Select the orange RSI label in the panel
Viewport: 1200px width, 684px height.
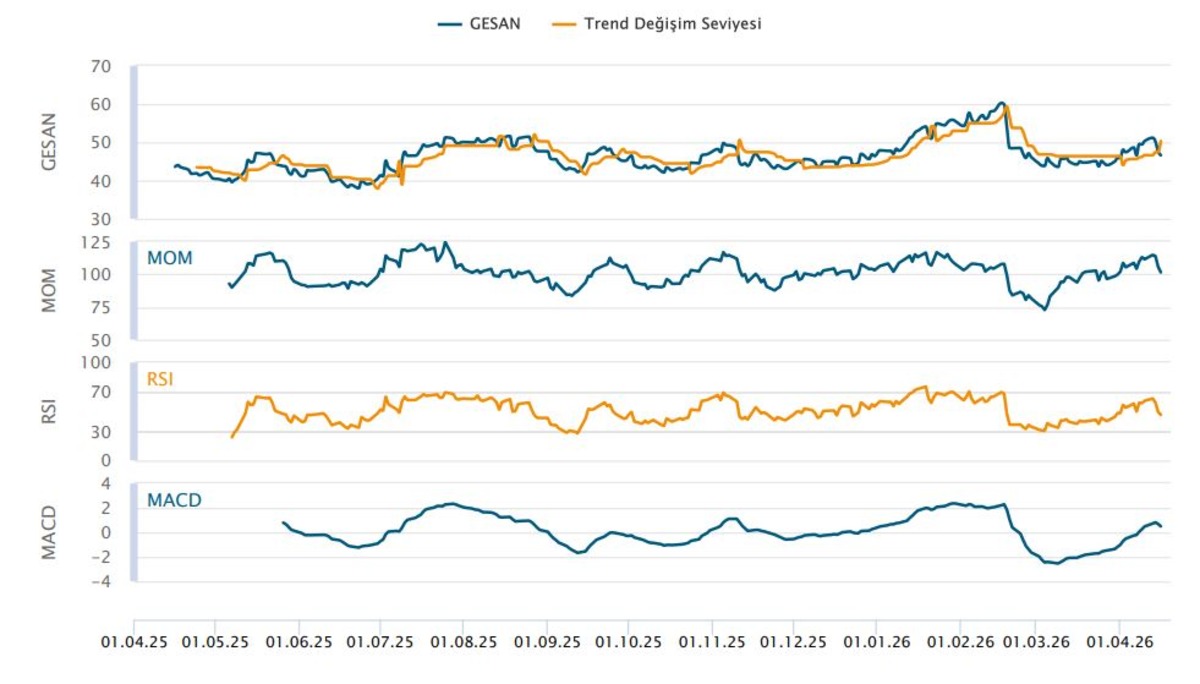pos(161,379)
